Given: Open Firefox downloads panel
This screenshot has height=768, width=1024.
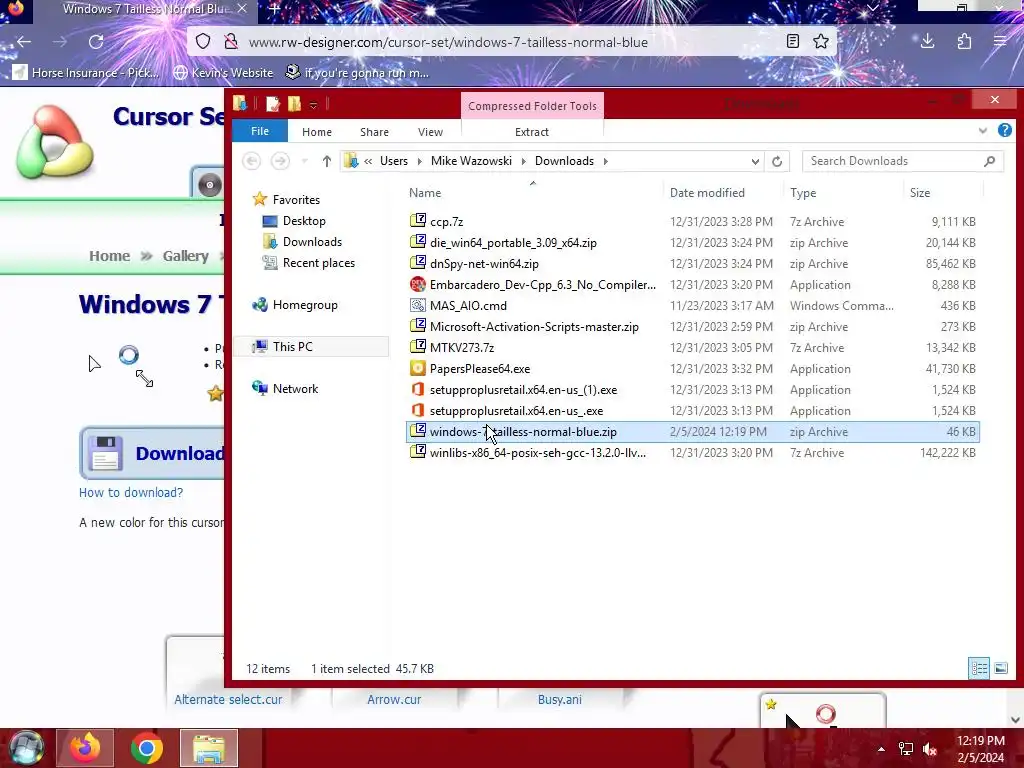Looking at the screenshot, I should coord(927,42).
